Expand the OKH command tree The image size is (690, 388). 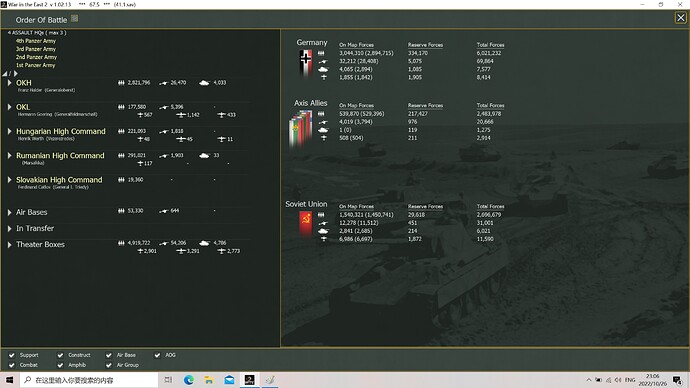(x=9, y=83)
